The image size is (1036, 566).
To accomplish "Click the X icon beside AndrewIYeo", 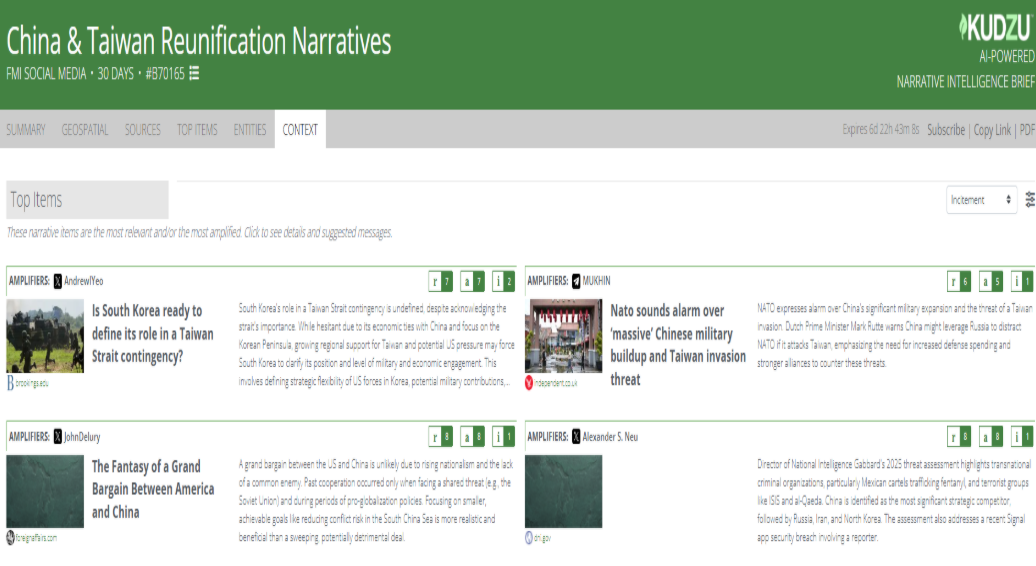I will [58, 281].
